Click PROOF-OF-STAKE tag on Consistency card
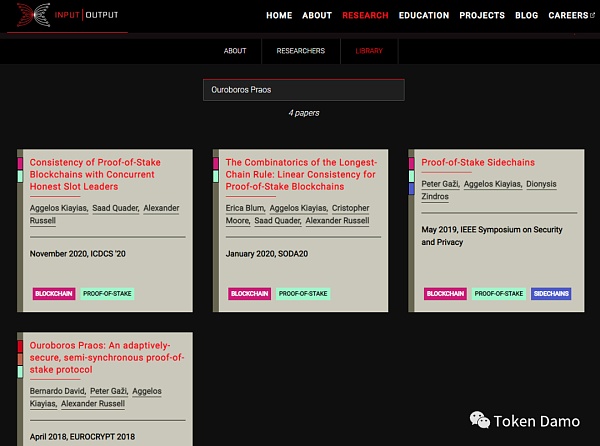The width and height of the screenshot is (600, 446). point(107,294)
